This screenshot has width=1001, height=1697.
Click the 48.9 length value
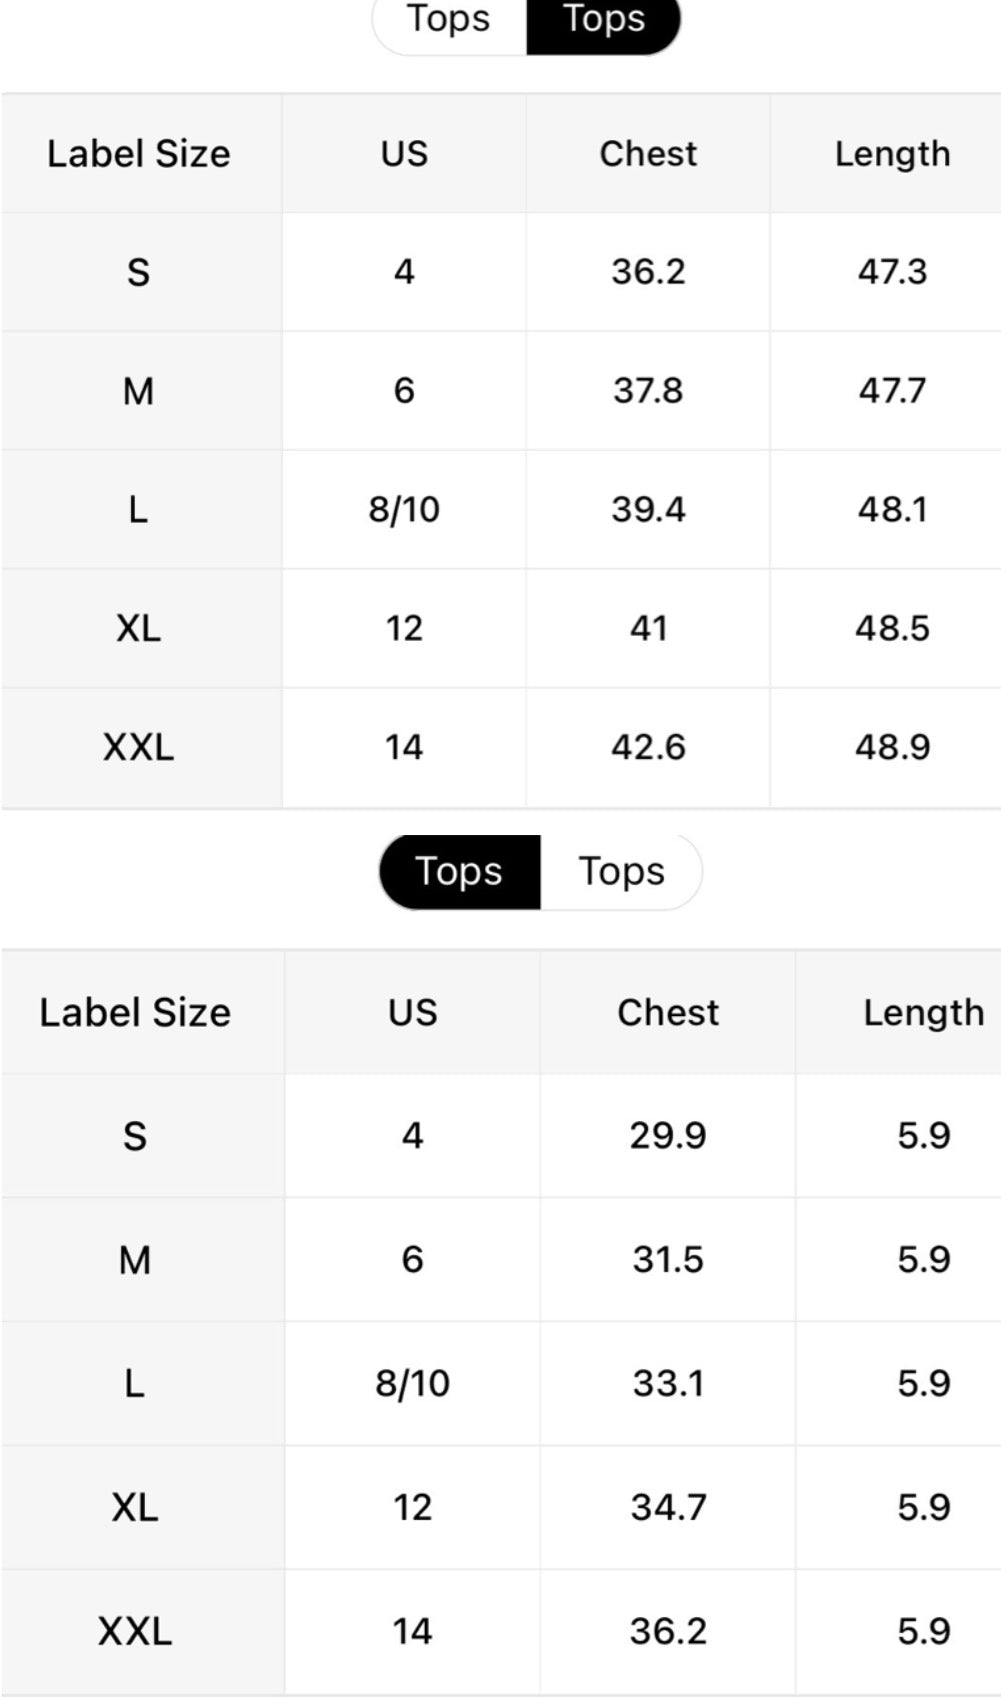(892, 748)
